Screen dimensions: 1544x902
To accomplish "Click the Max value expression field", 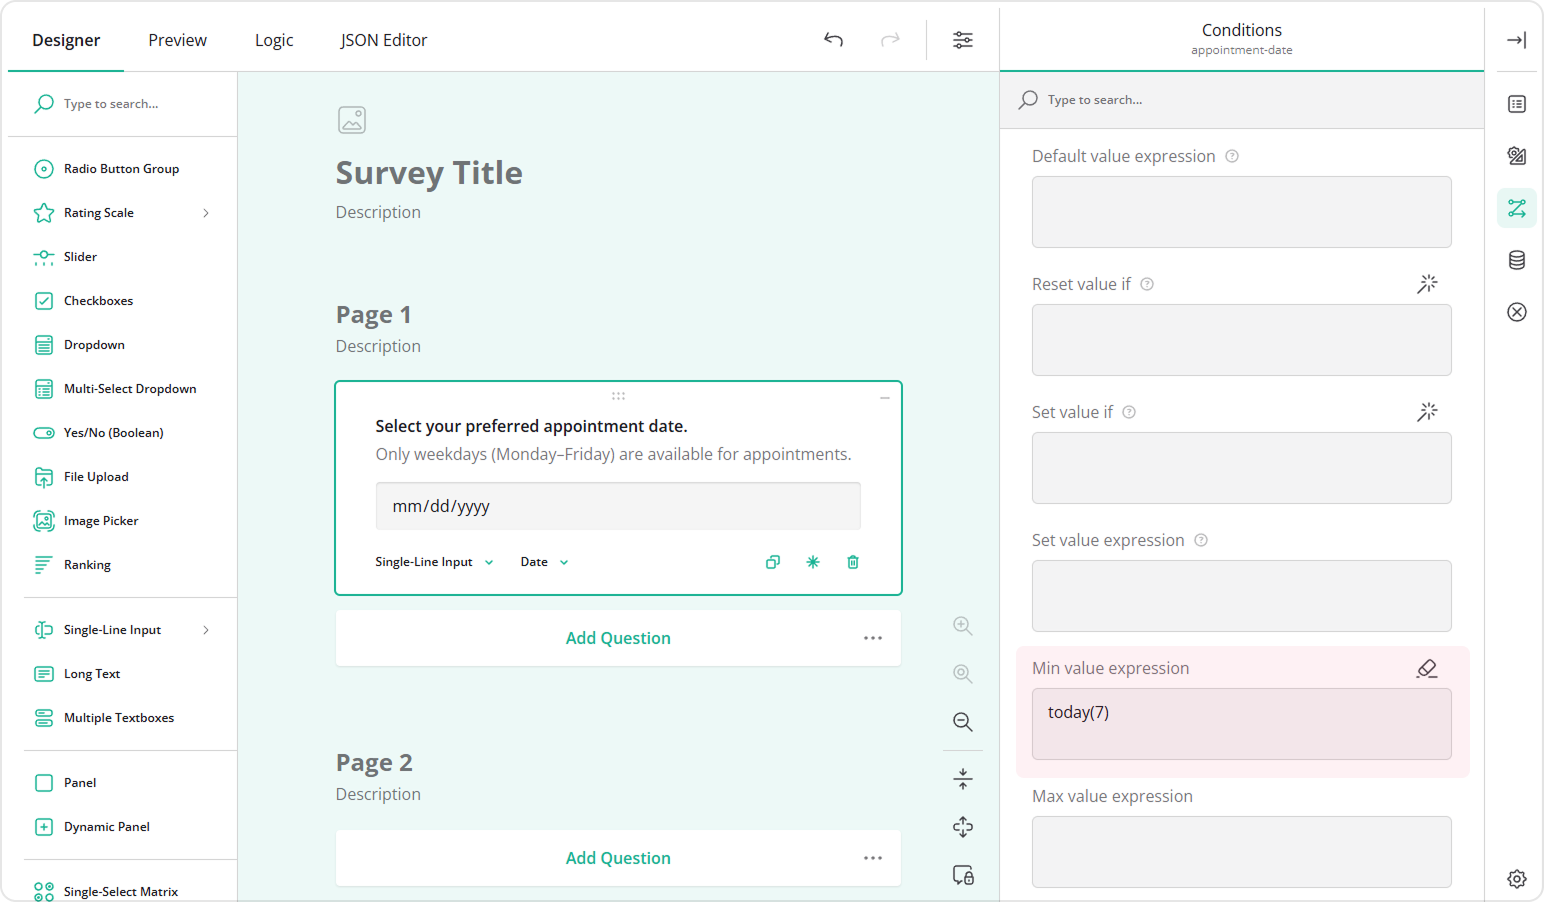I will [x=1241, y=851].
